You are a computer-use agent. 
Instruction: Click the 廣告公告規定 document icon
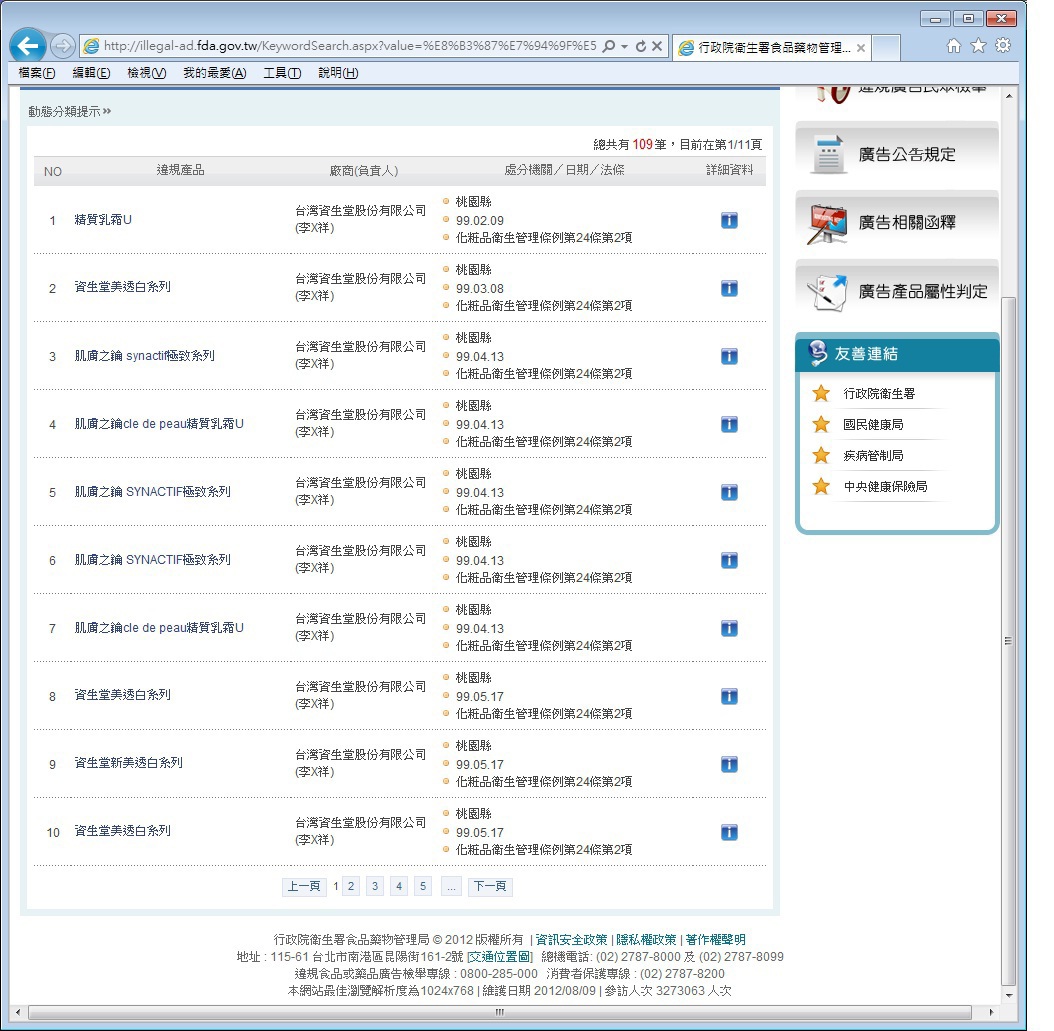click(x=828, y=154)
